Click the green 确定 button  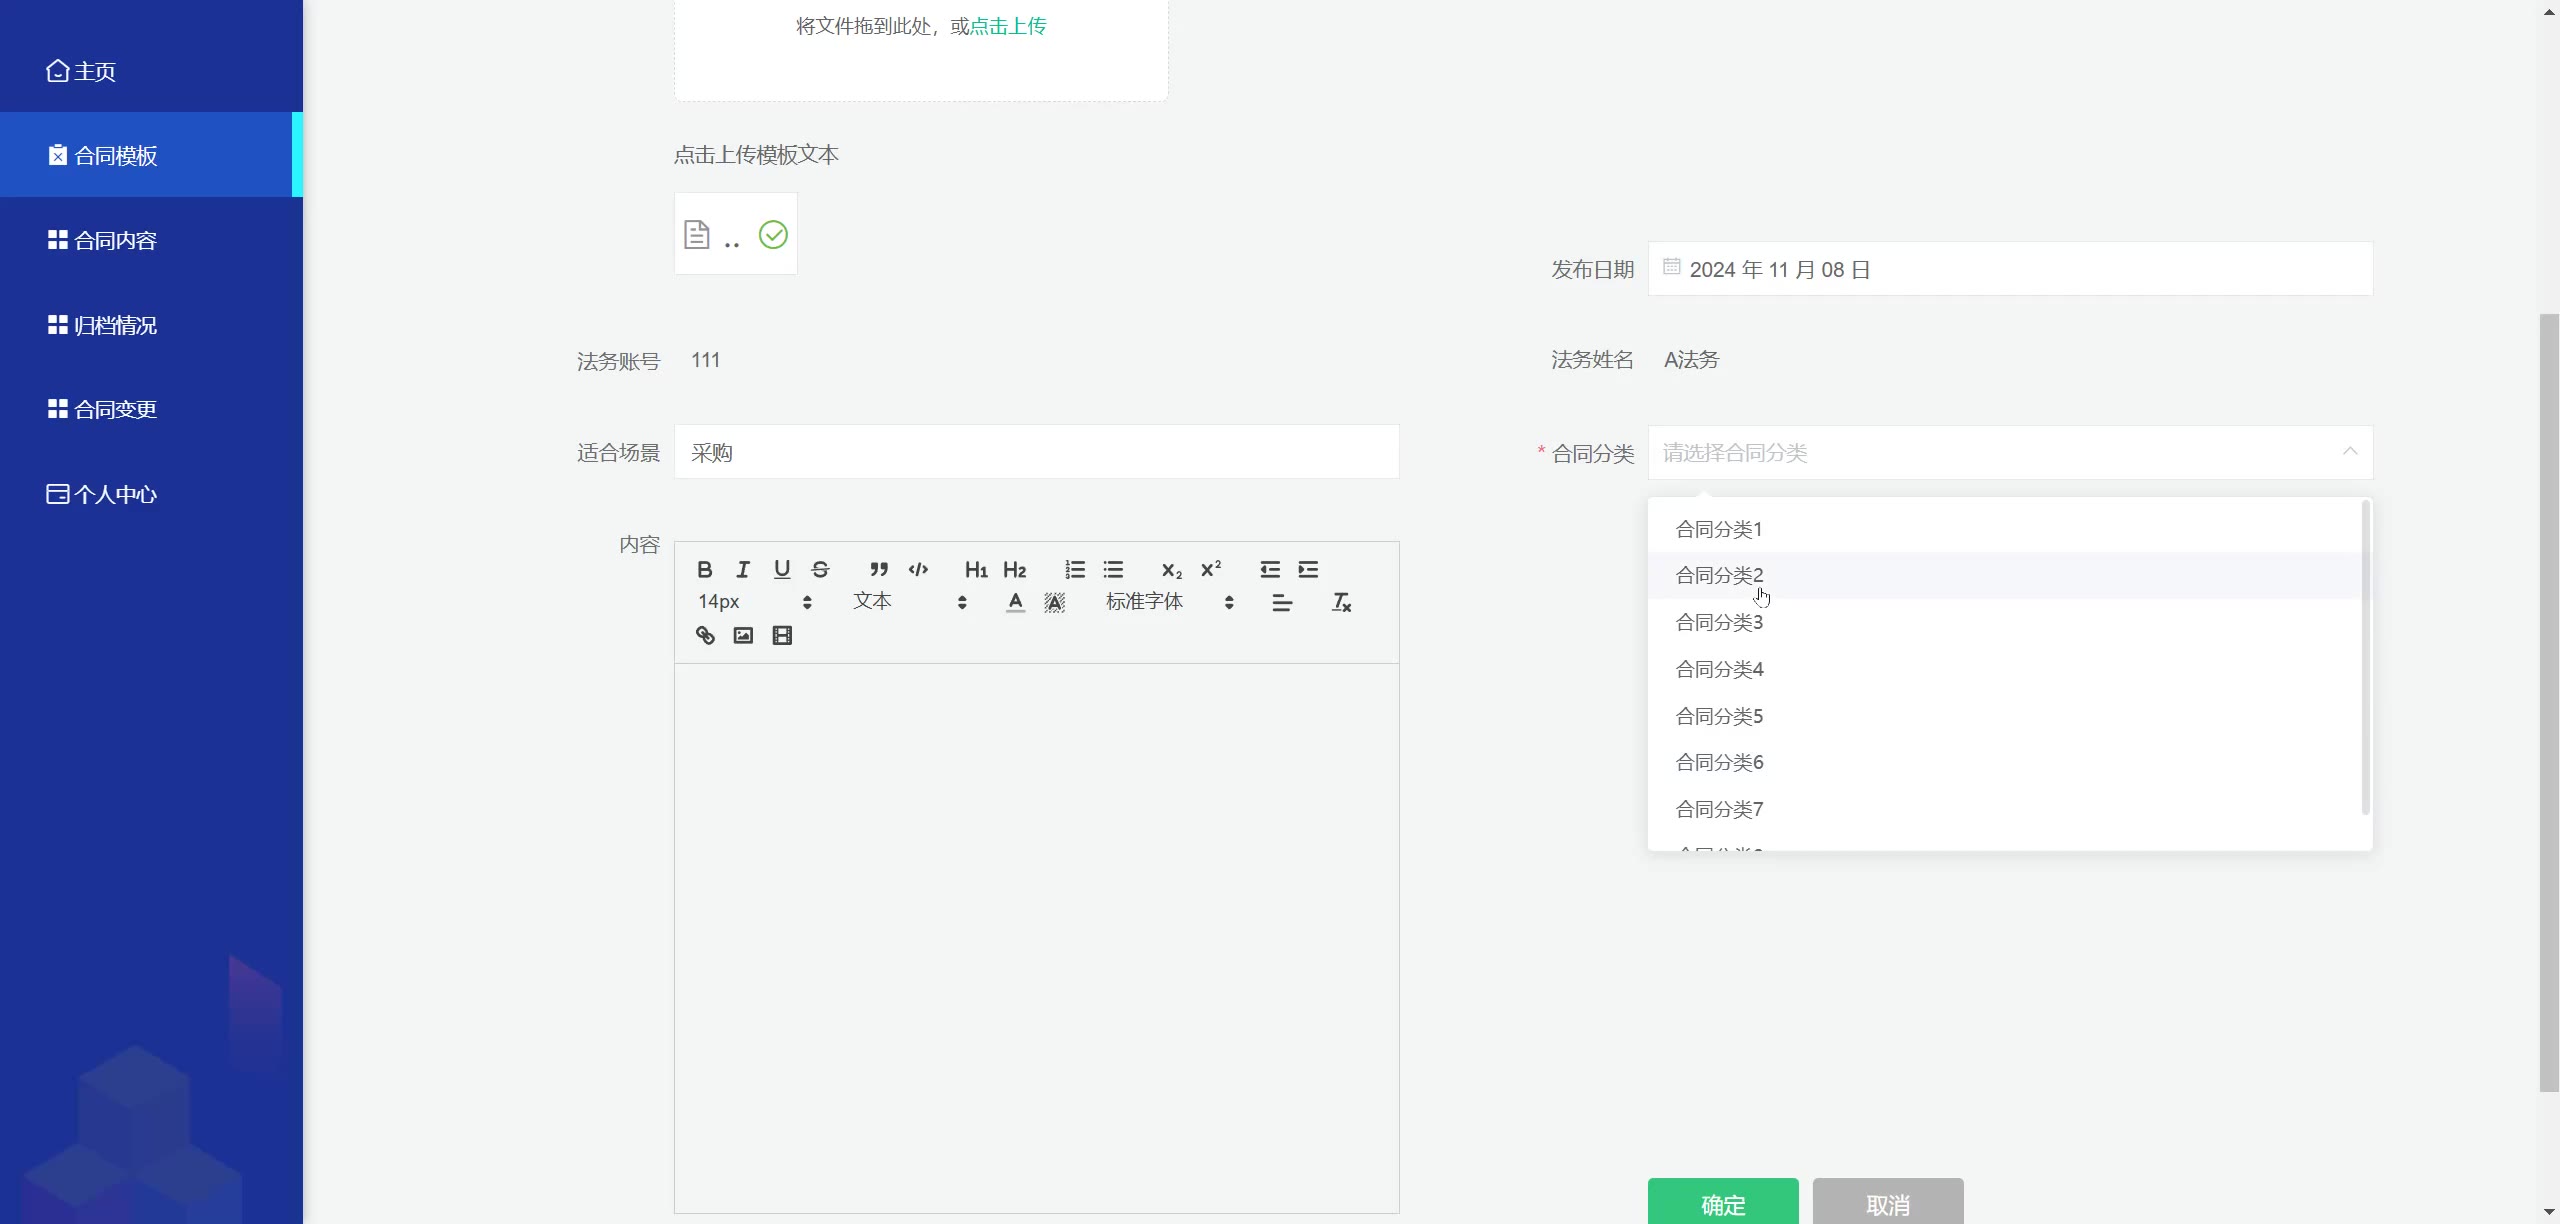(1722, 1203)
